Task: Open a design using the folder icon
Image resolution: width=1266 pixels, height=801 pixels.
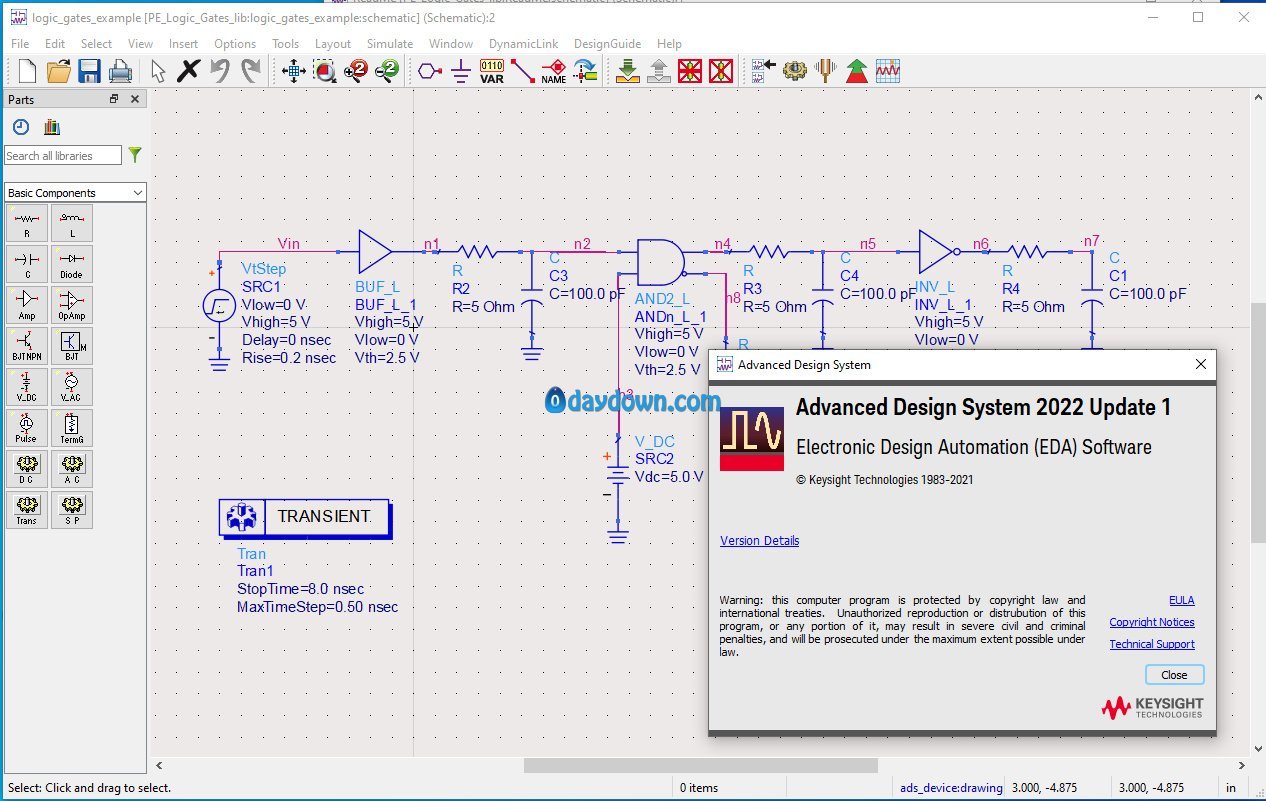Action: [58, 71]
